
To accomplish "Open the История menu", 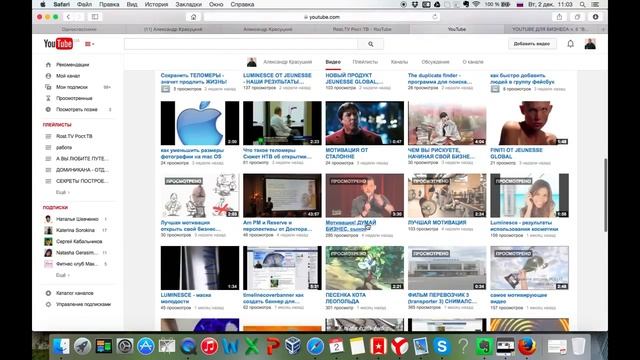I will pyautogui.click(x=156, y=4).
